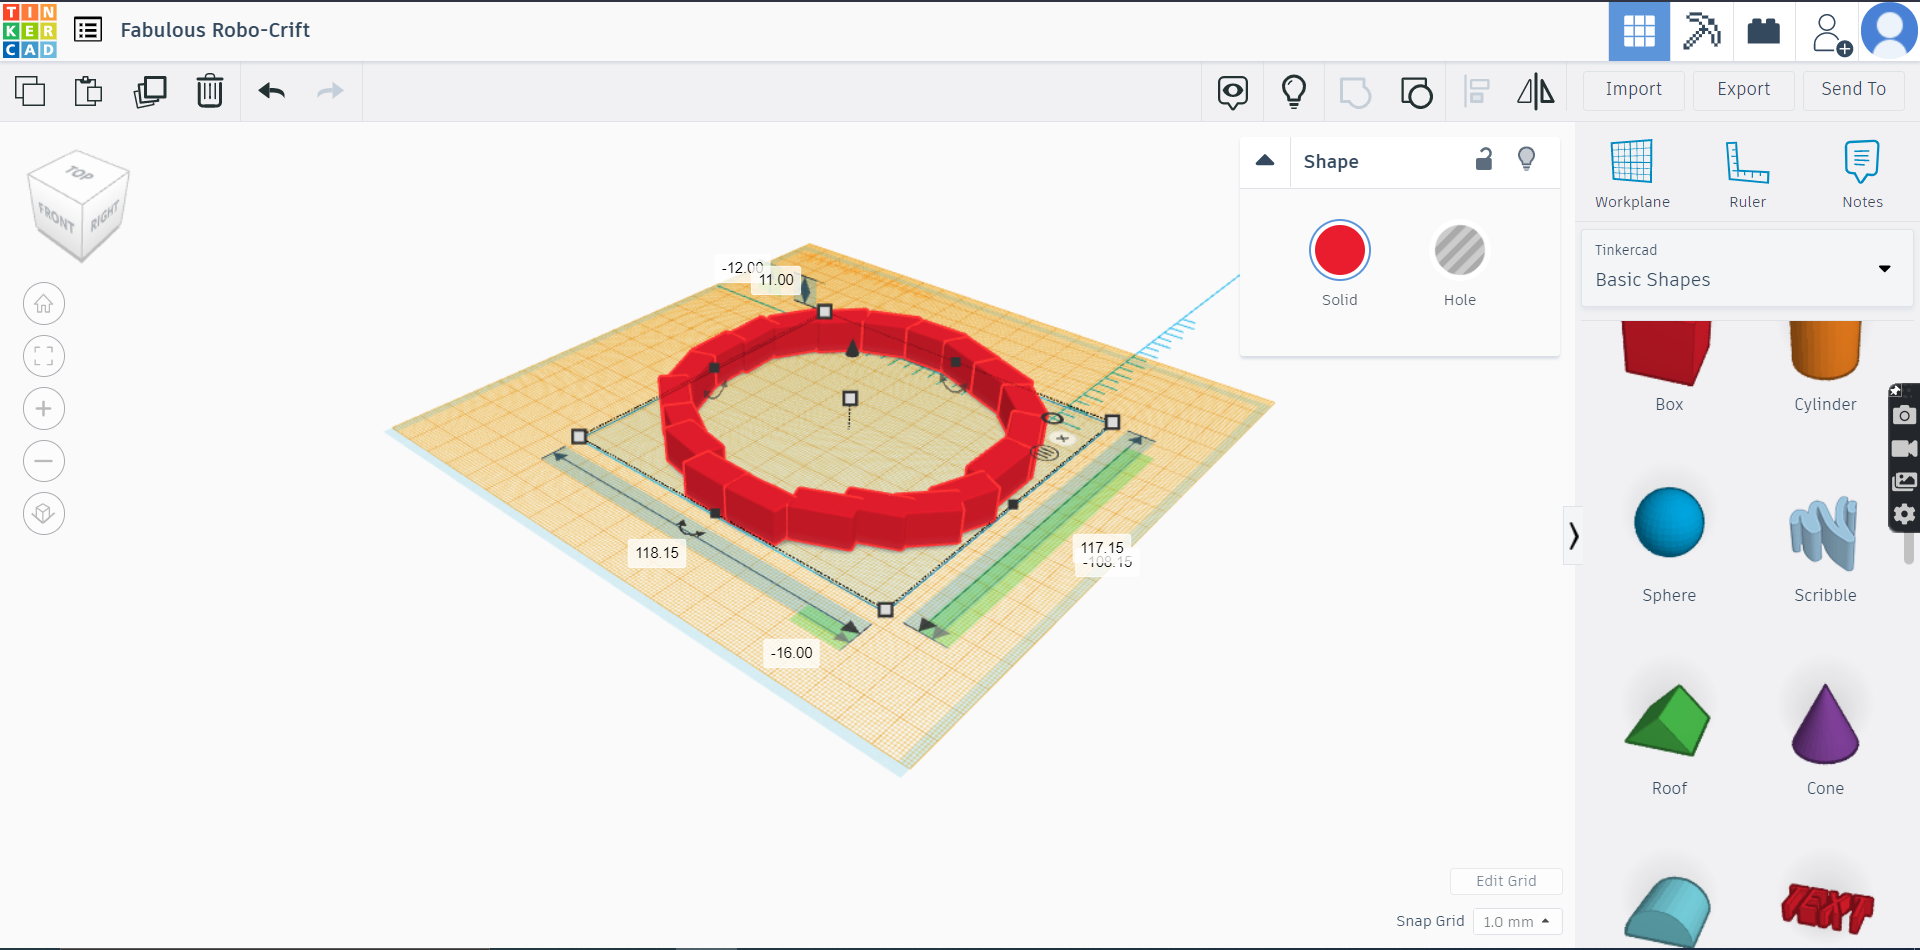The image size is (1920, 950).
Task: Open the overlay settings gear
Action: [1904, 514]
